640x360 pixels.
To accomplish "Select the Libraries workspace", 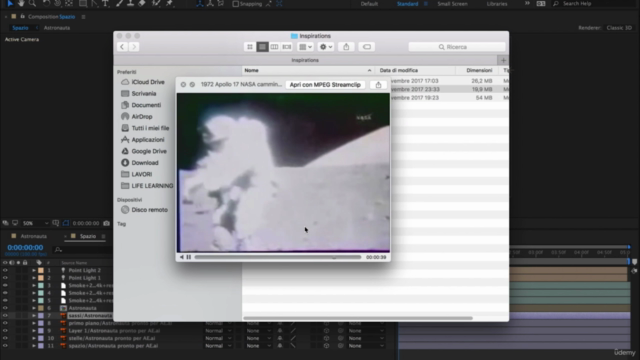I will 497,4.
